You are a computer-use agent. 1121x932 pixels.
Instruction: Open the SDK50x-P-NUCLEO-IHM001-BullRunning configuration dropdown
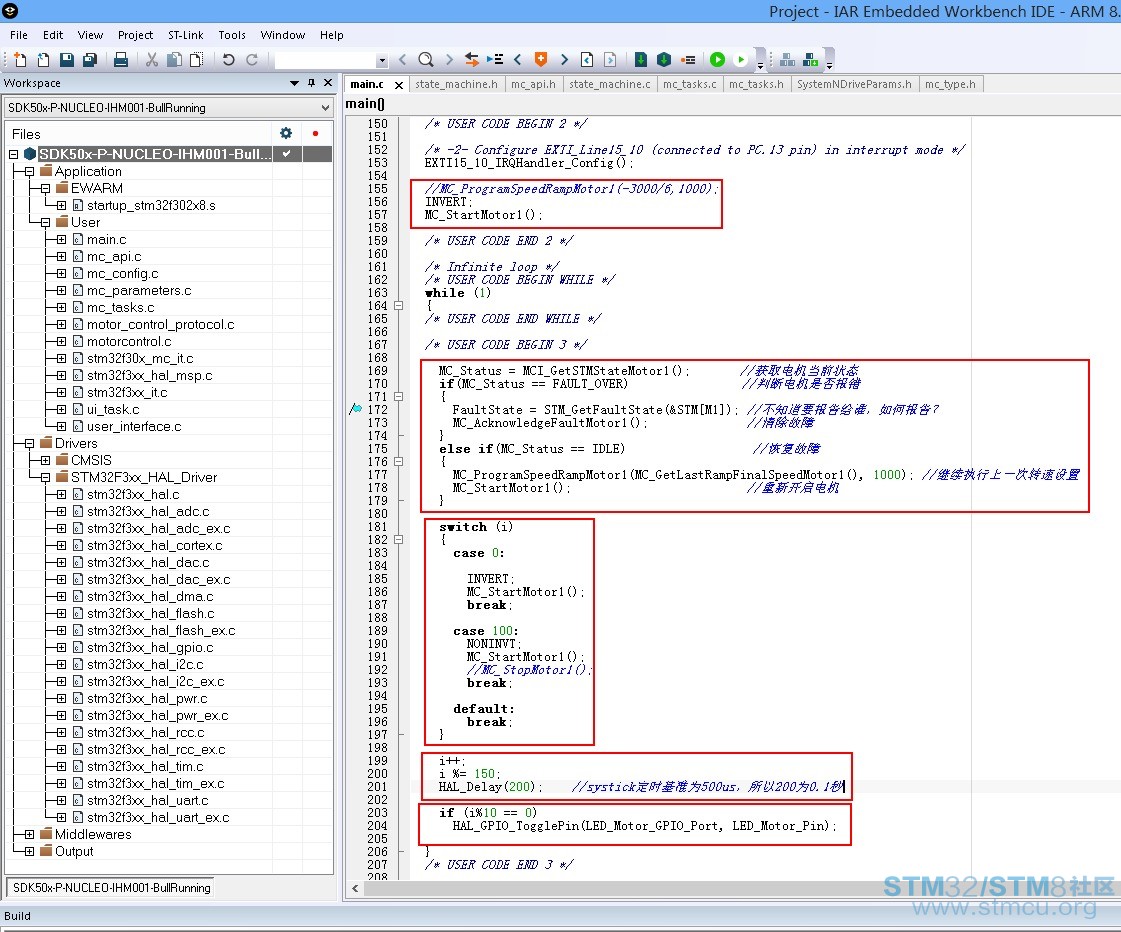(325, 108)
